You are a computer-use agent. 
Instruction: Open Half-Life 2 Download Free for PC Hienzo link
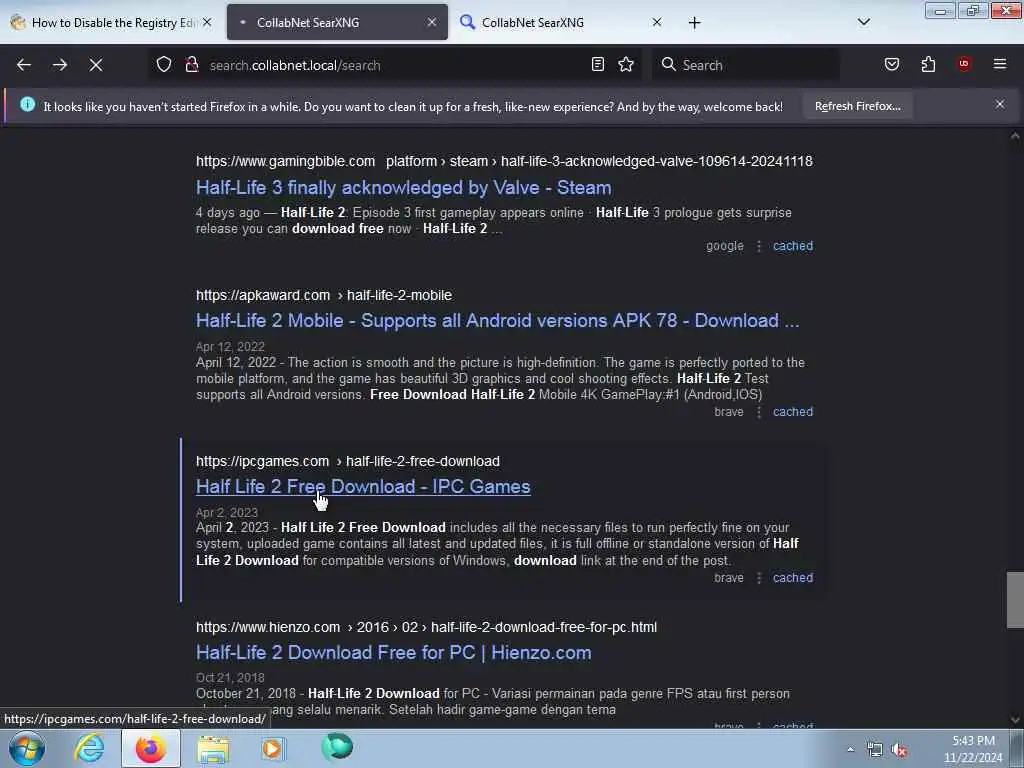[393, 652]
